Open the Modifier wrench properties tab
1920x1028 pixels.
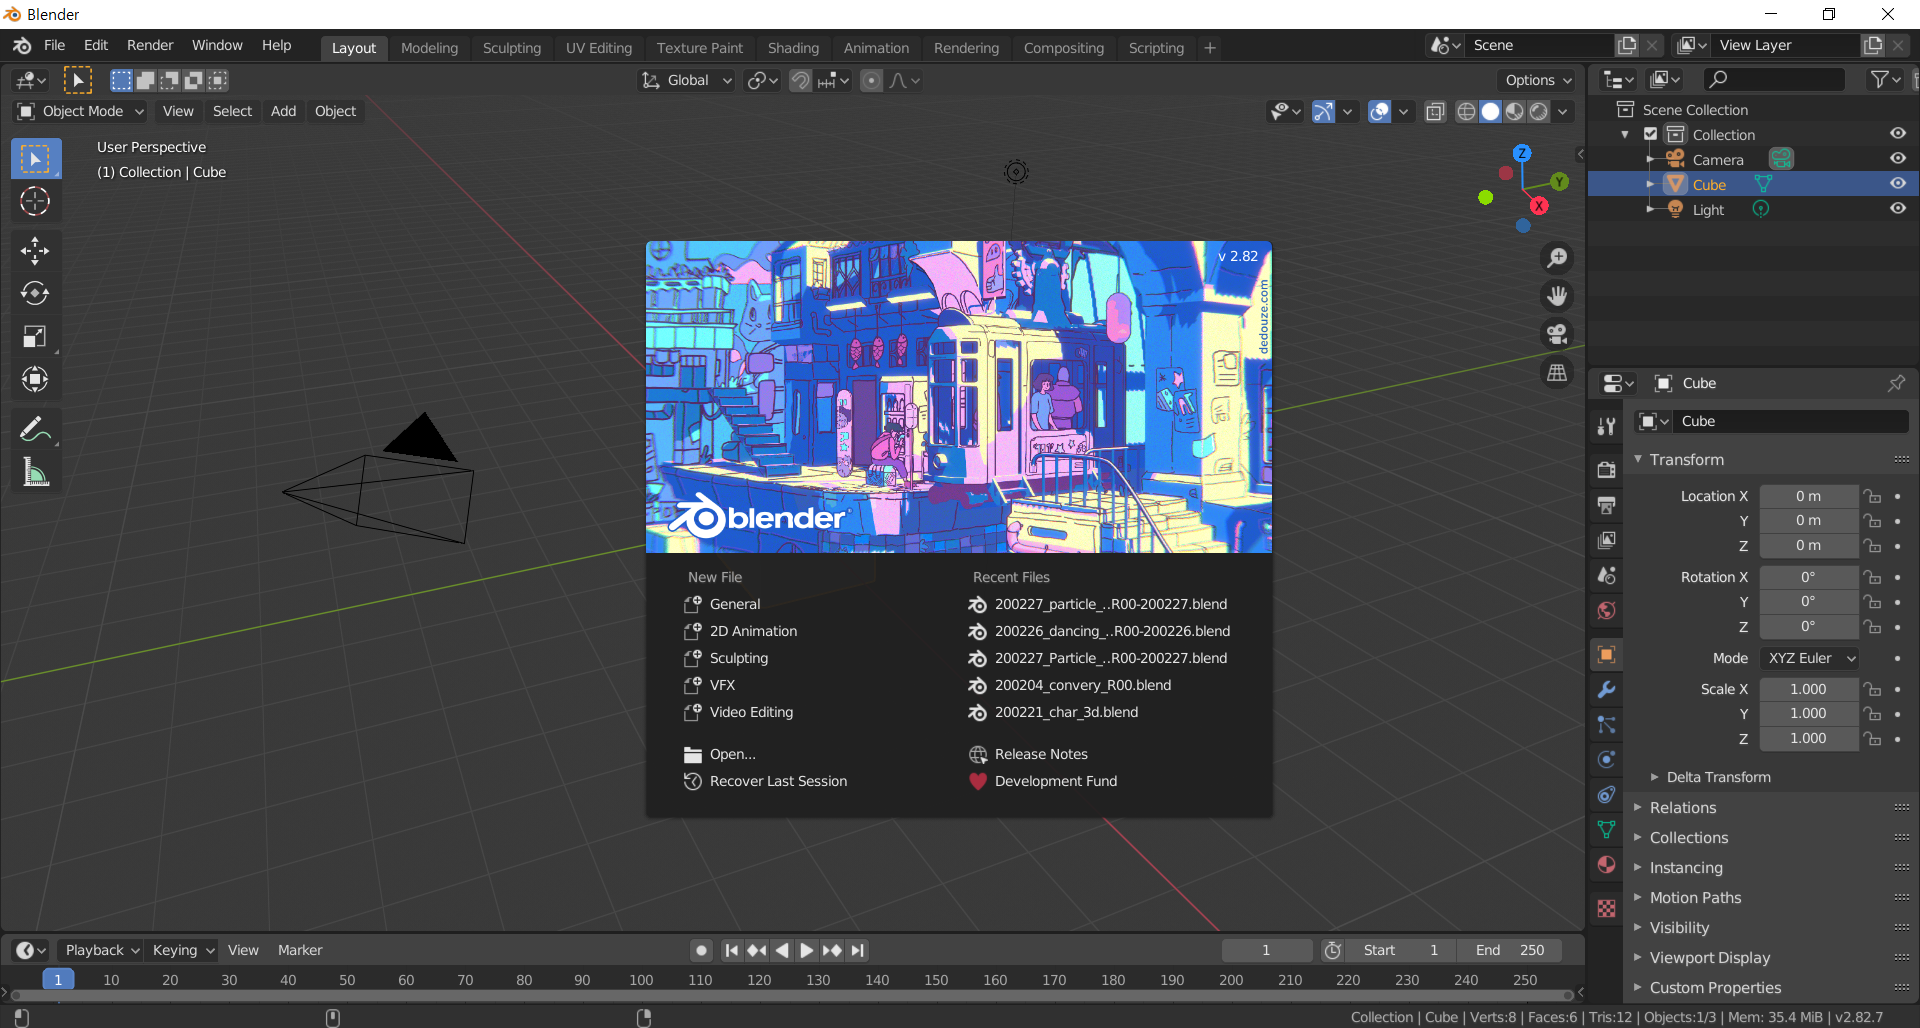pyautogui.click(x=1606, y=689)
